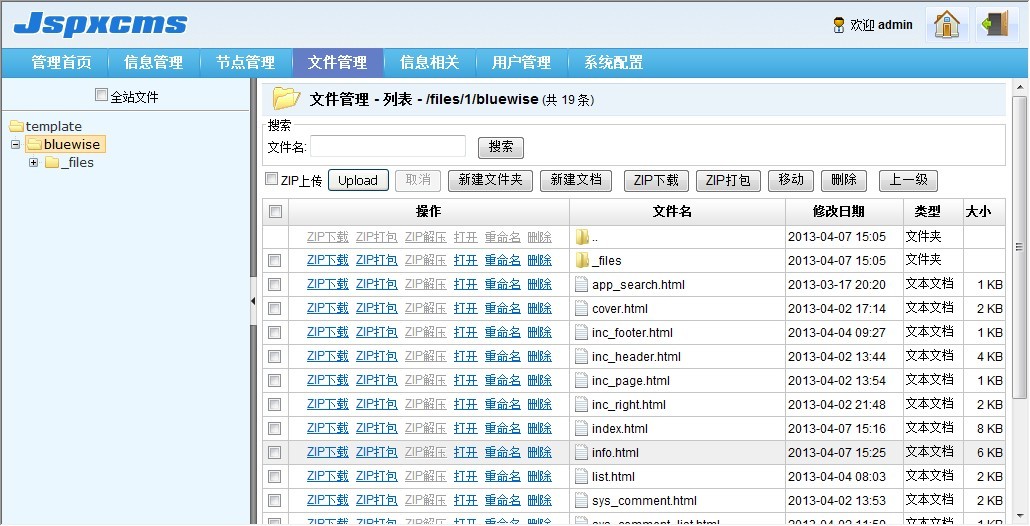Click the list.html document icon

[x=581, y=476]
